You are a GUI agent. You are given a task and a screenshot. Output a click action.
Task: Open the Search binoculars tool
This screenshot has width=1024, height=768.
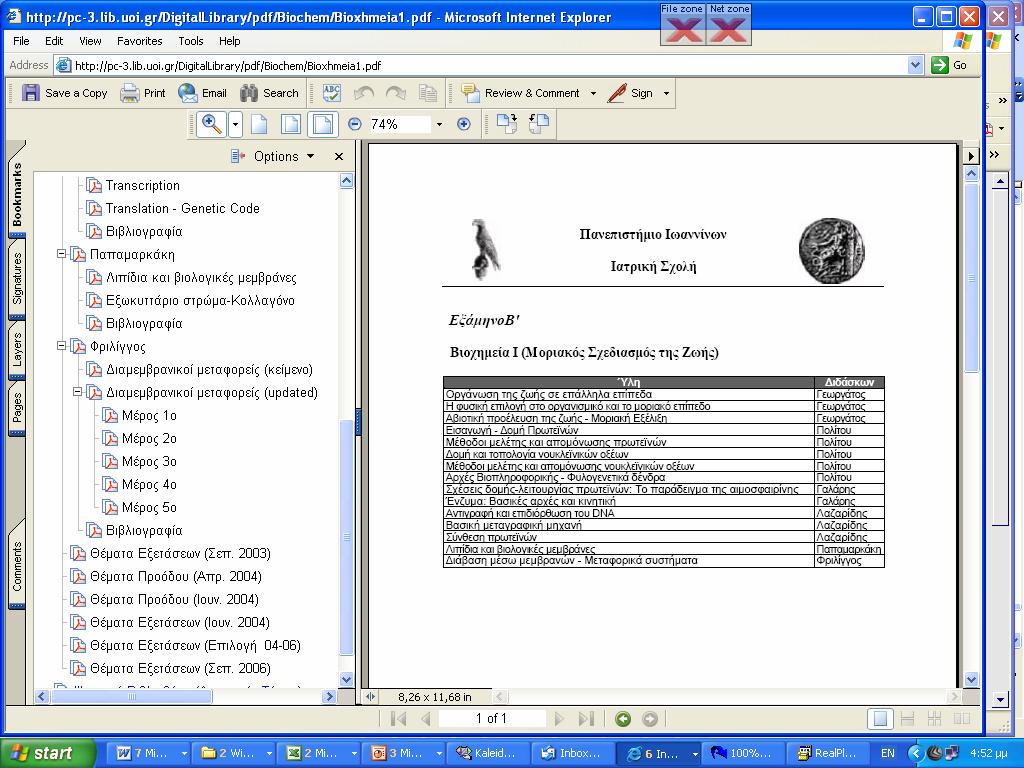pyautogui.click(x=268, y=93)
